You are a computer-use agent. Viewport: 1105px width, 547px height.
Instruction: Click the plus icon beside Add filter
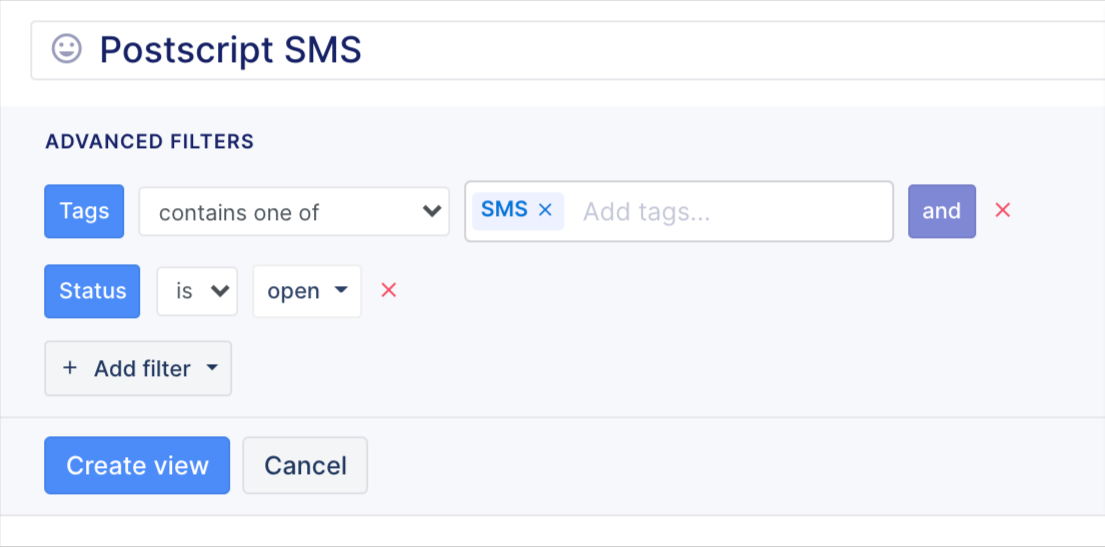[x=69, y=368]
